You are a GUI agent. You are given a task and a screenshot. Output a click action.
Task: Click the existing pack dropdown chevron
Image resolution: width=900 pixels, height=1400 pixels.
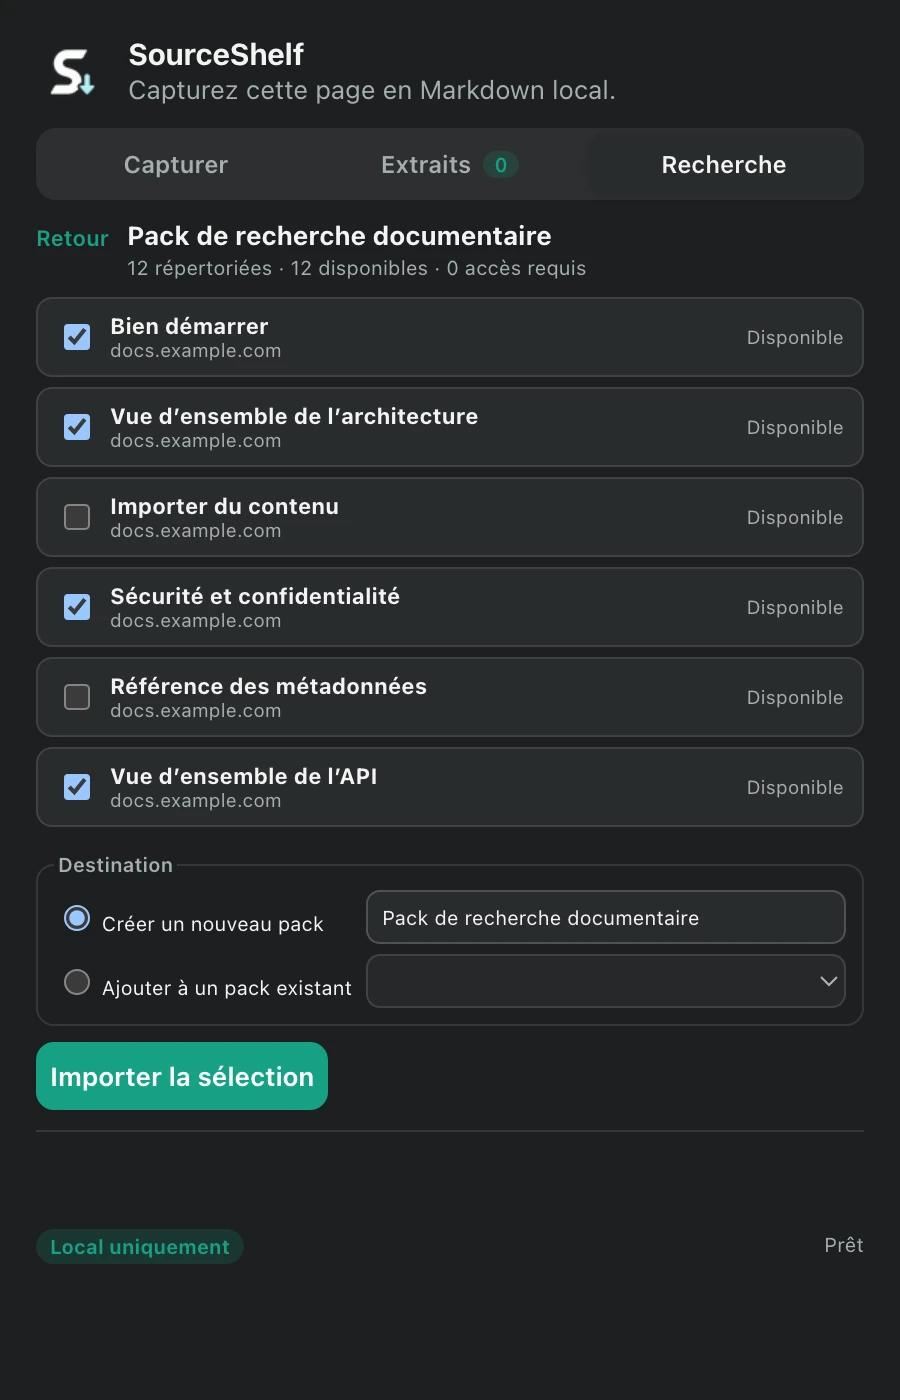828,981
